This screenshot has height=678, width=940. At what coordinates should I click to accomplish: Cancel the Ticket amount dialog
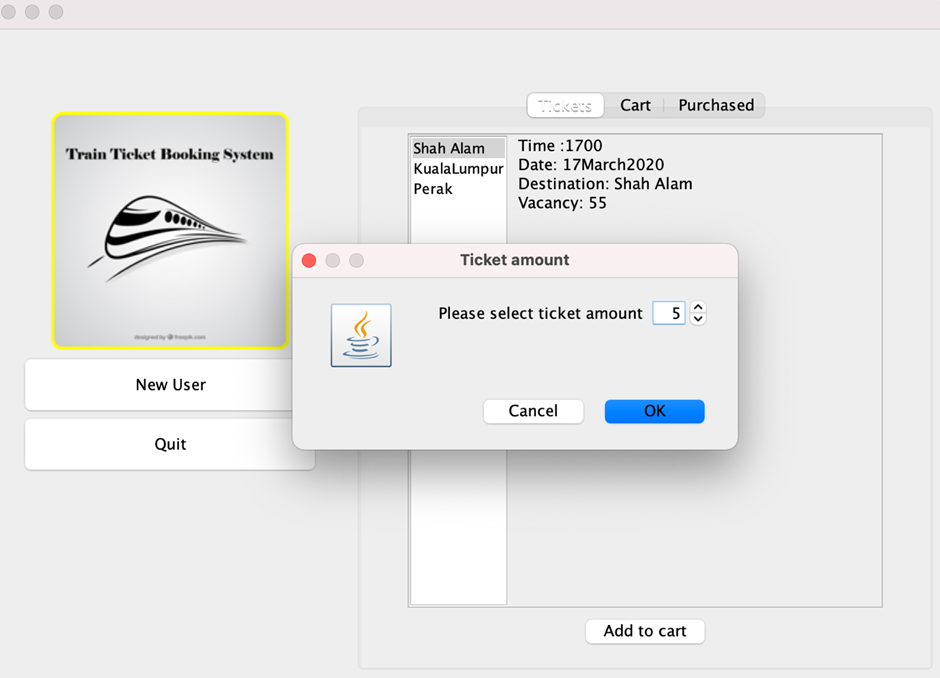coord(533,411)
